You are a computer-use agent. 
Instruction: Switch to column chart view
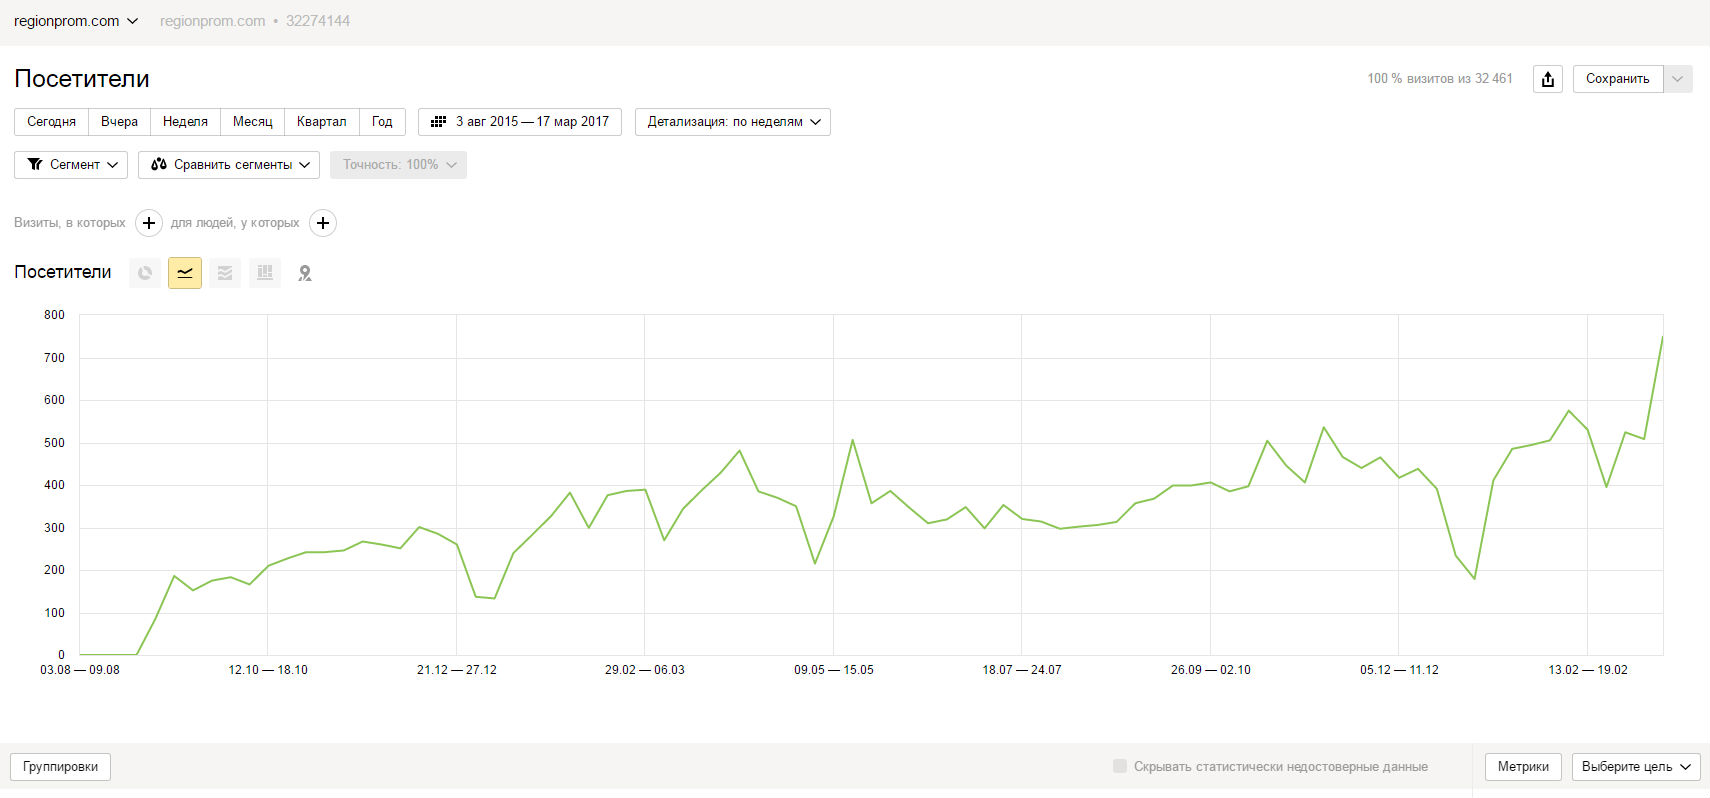265,273
